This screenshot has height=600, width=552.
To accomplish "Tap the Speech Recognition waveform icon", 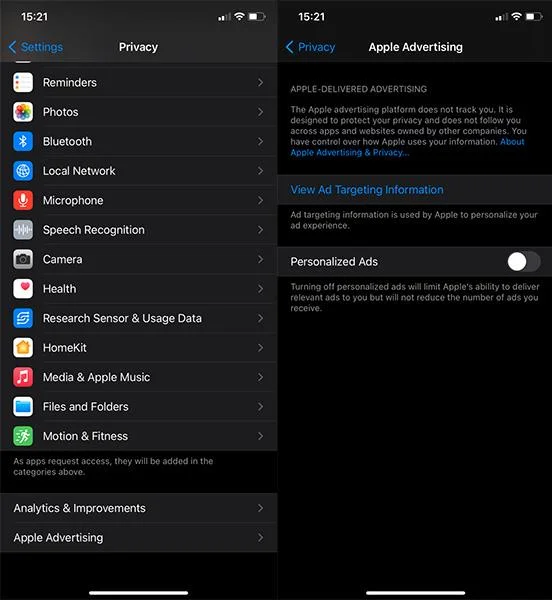I will click(x=23, y=230).
